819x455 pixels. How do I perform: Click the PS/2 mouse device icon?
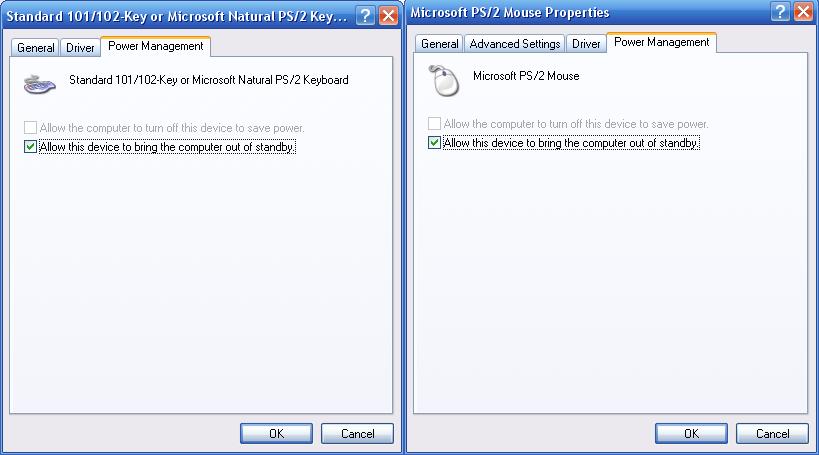tap(443, 80)
